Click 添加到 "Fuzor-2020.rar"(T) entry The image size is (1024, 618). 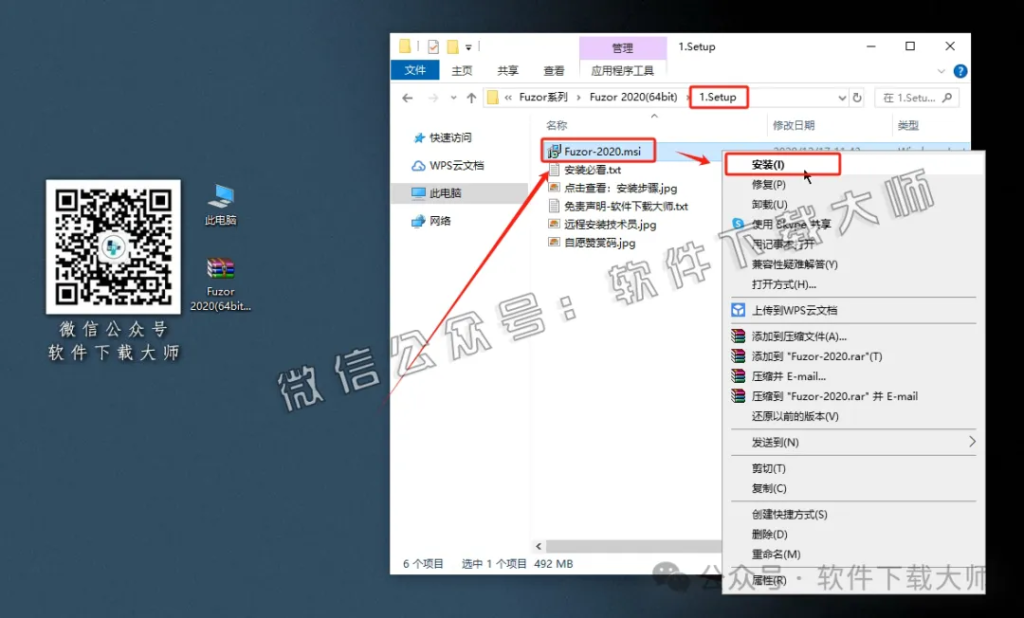coord(816,357)
